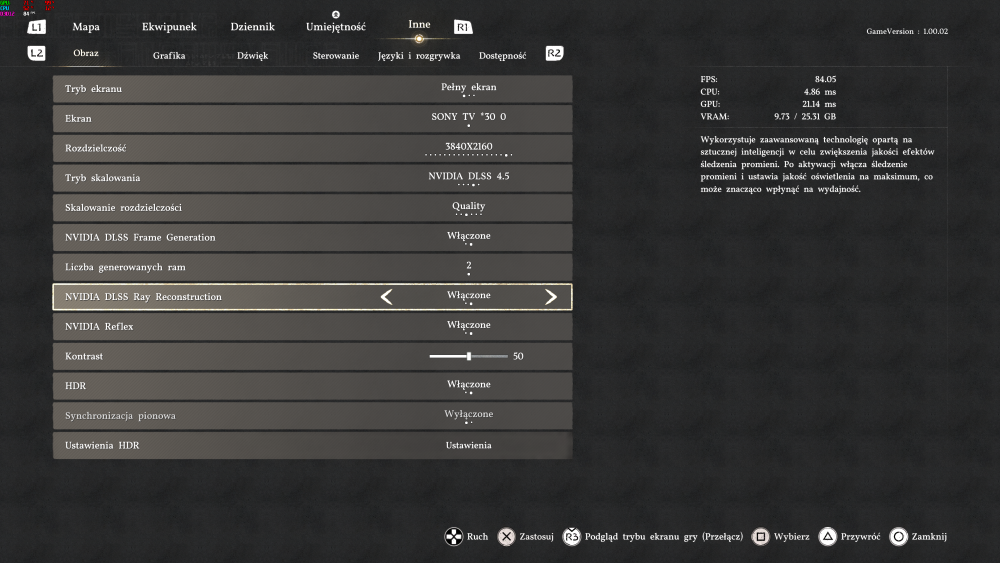Select the Inne tab
Image resolution: width=1000 pixels, height=563 pixels.
pyautogui.click(x=419, y=24)
